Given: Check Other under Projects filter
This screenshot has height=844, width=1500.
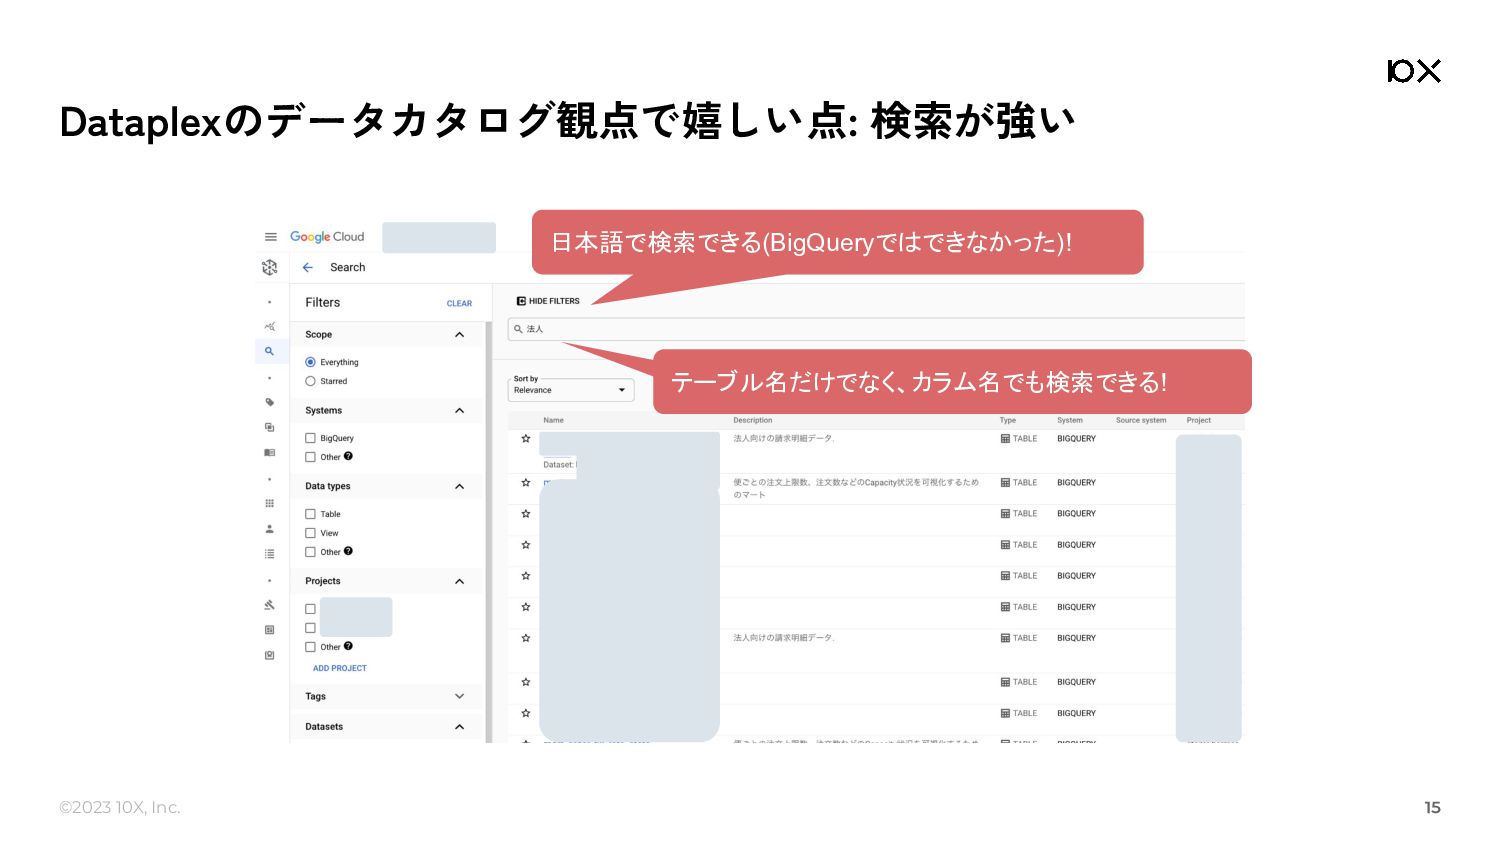Looking at the screenshot, I should coord(310,647).
